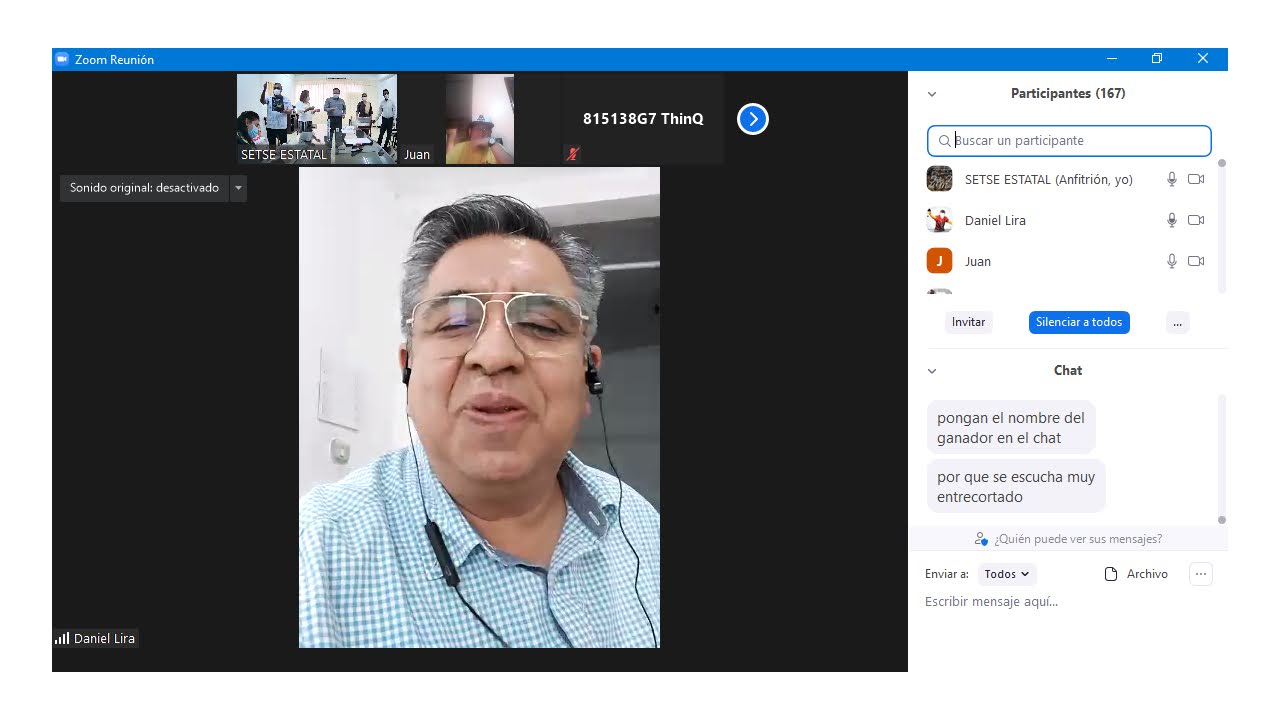Open participants more options (...) button
Screen dimensions: 1280x720
coord(1177,322)
